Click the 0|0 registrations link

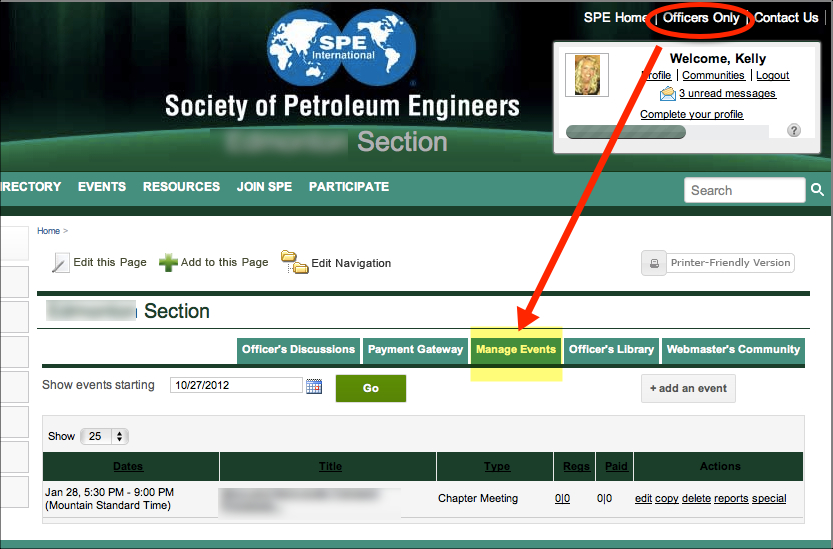(562, 499)
